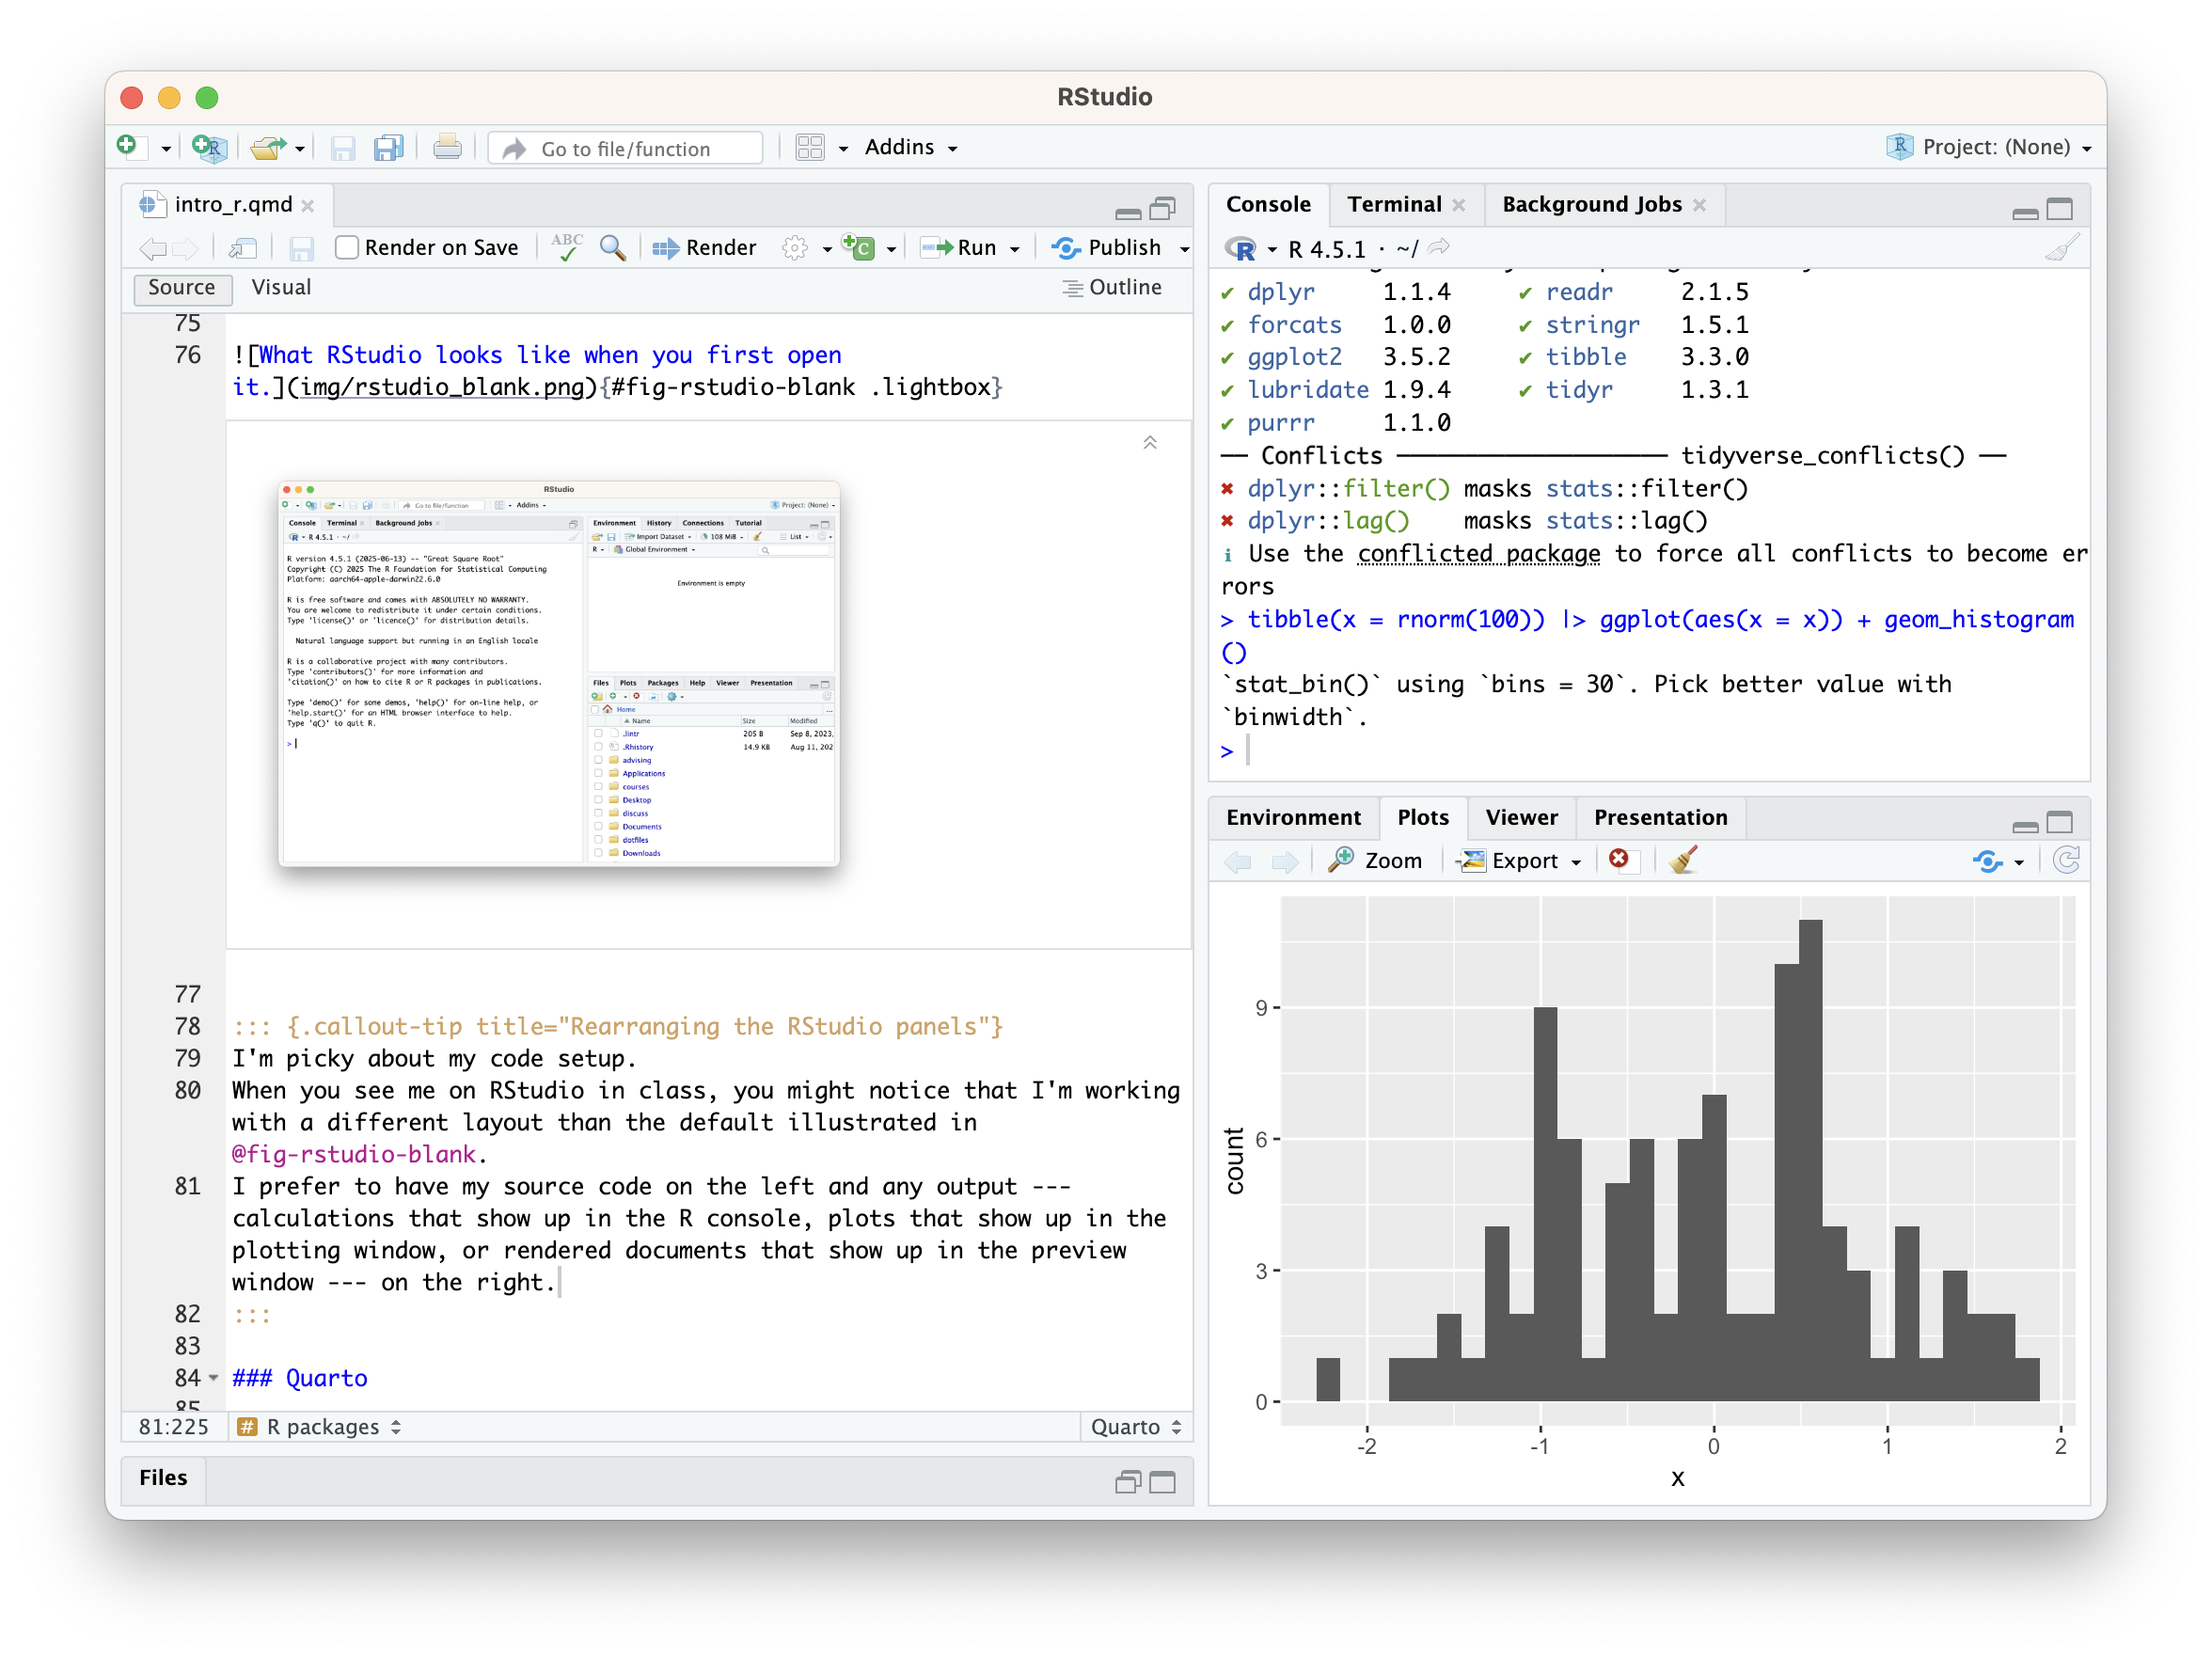Click the console input prompt

pyautogui.click(x=1650, y=752)
